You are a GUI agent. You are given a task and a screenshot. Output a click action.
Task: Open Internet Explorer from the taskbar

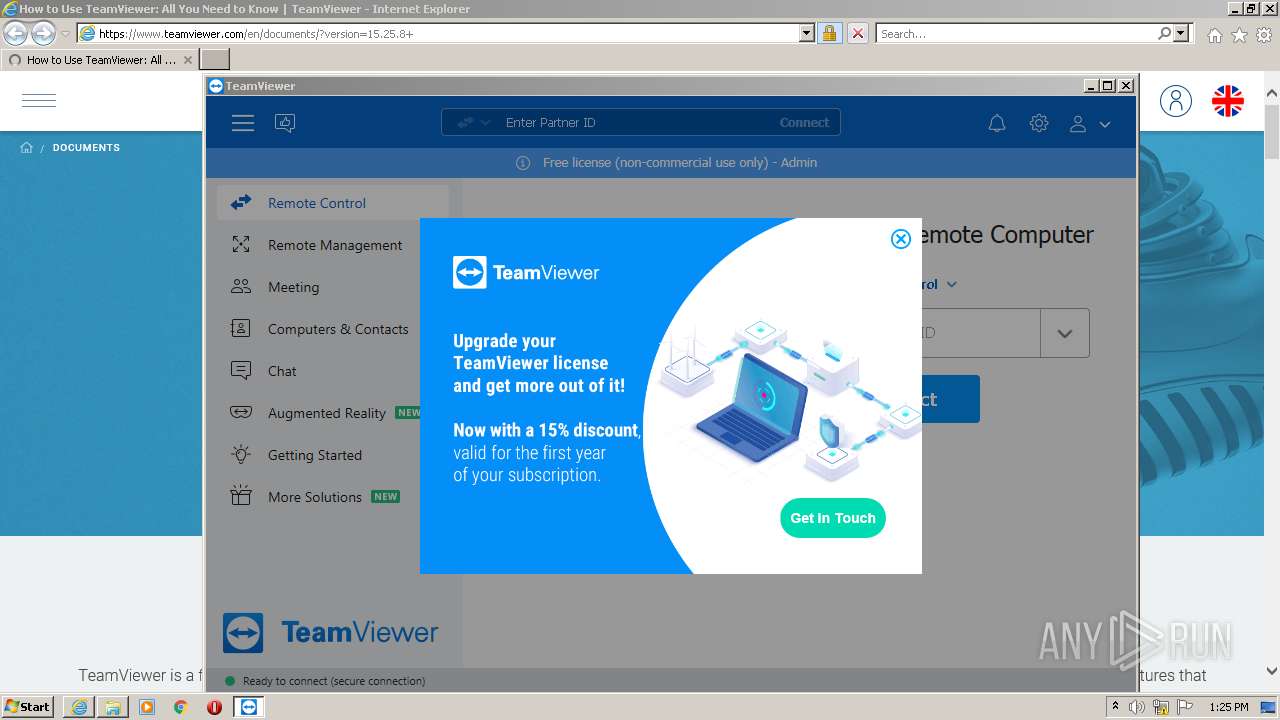tap(79, 707)
